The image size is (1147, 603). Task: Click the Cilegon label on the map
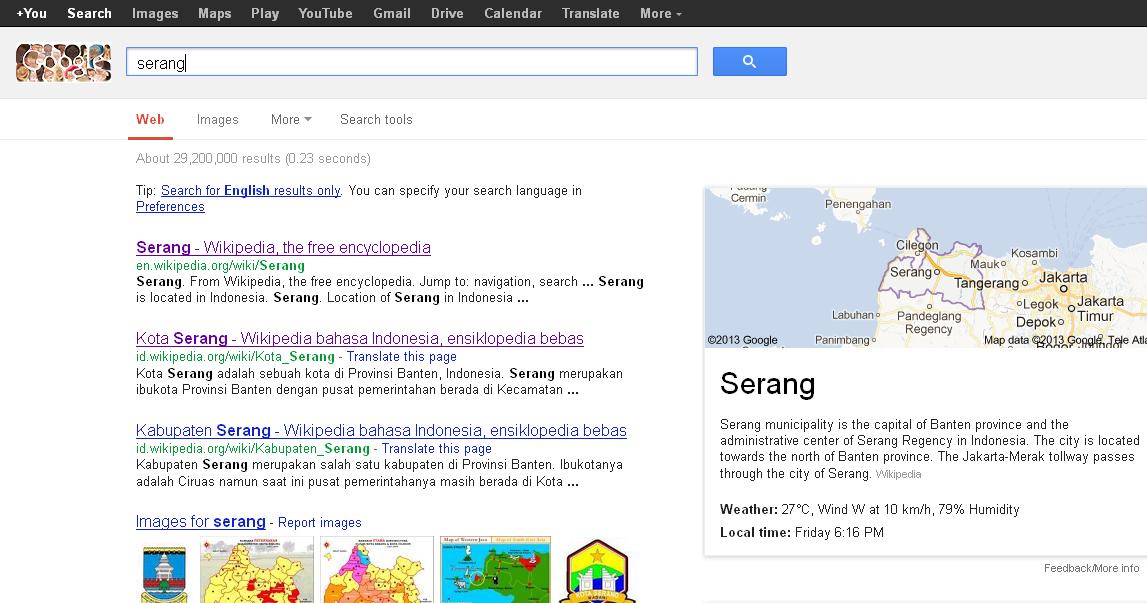[x=917, y=245]
